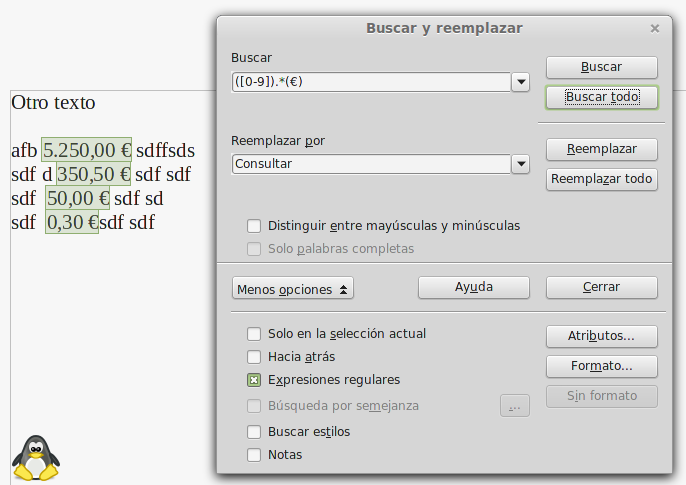Click the Tux penguin image
686x485 pixels.
point(36,458)
